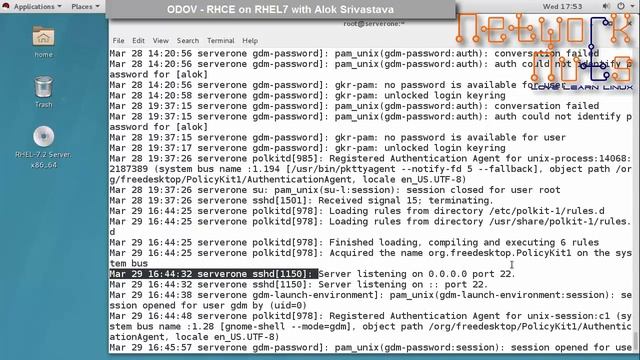The height and width of the screenshot is (360, 640).
Task: Open the terminal Edit menu
Action: pyautogui.click(x=138, y=40)
